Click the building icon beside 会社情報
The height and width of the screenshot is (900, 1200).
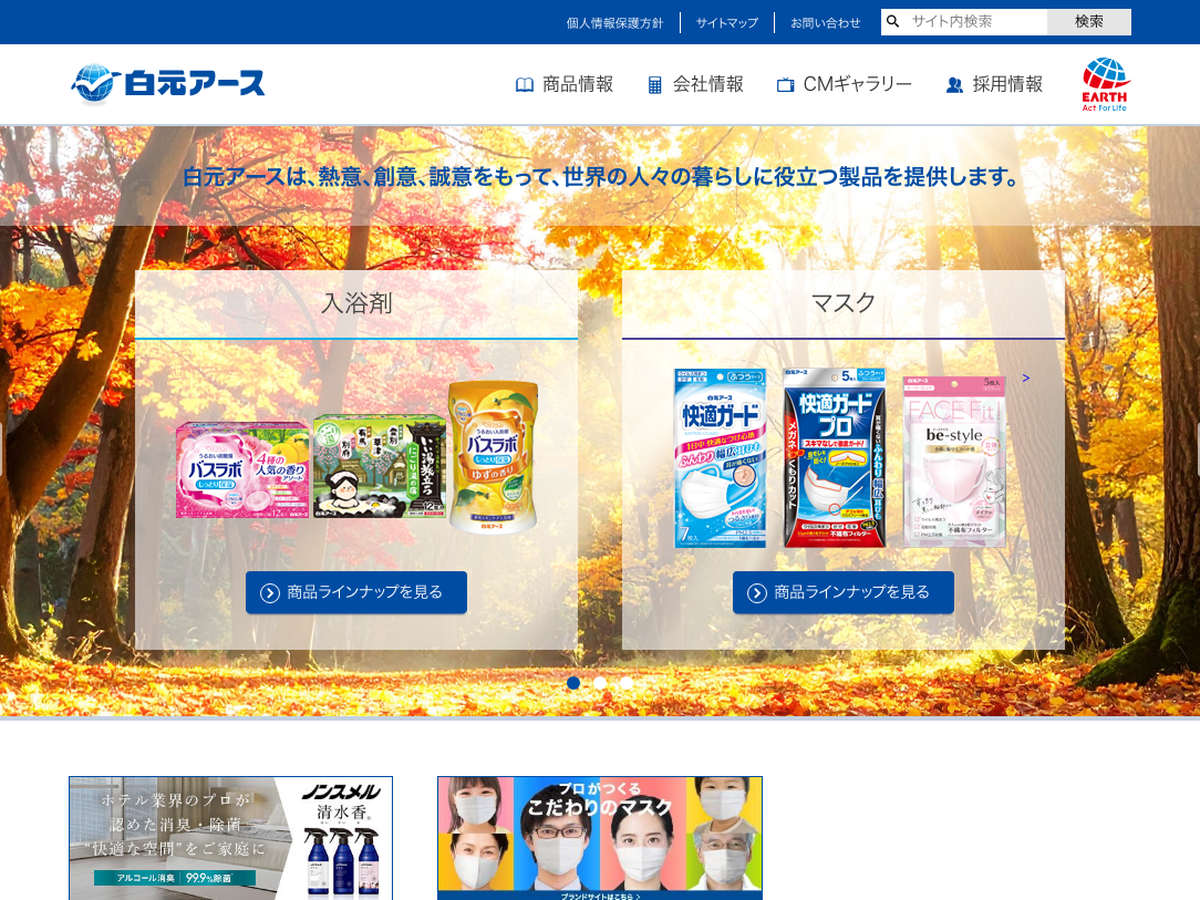click(x=655, y=85)
